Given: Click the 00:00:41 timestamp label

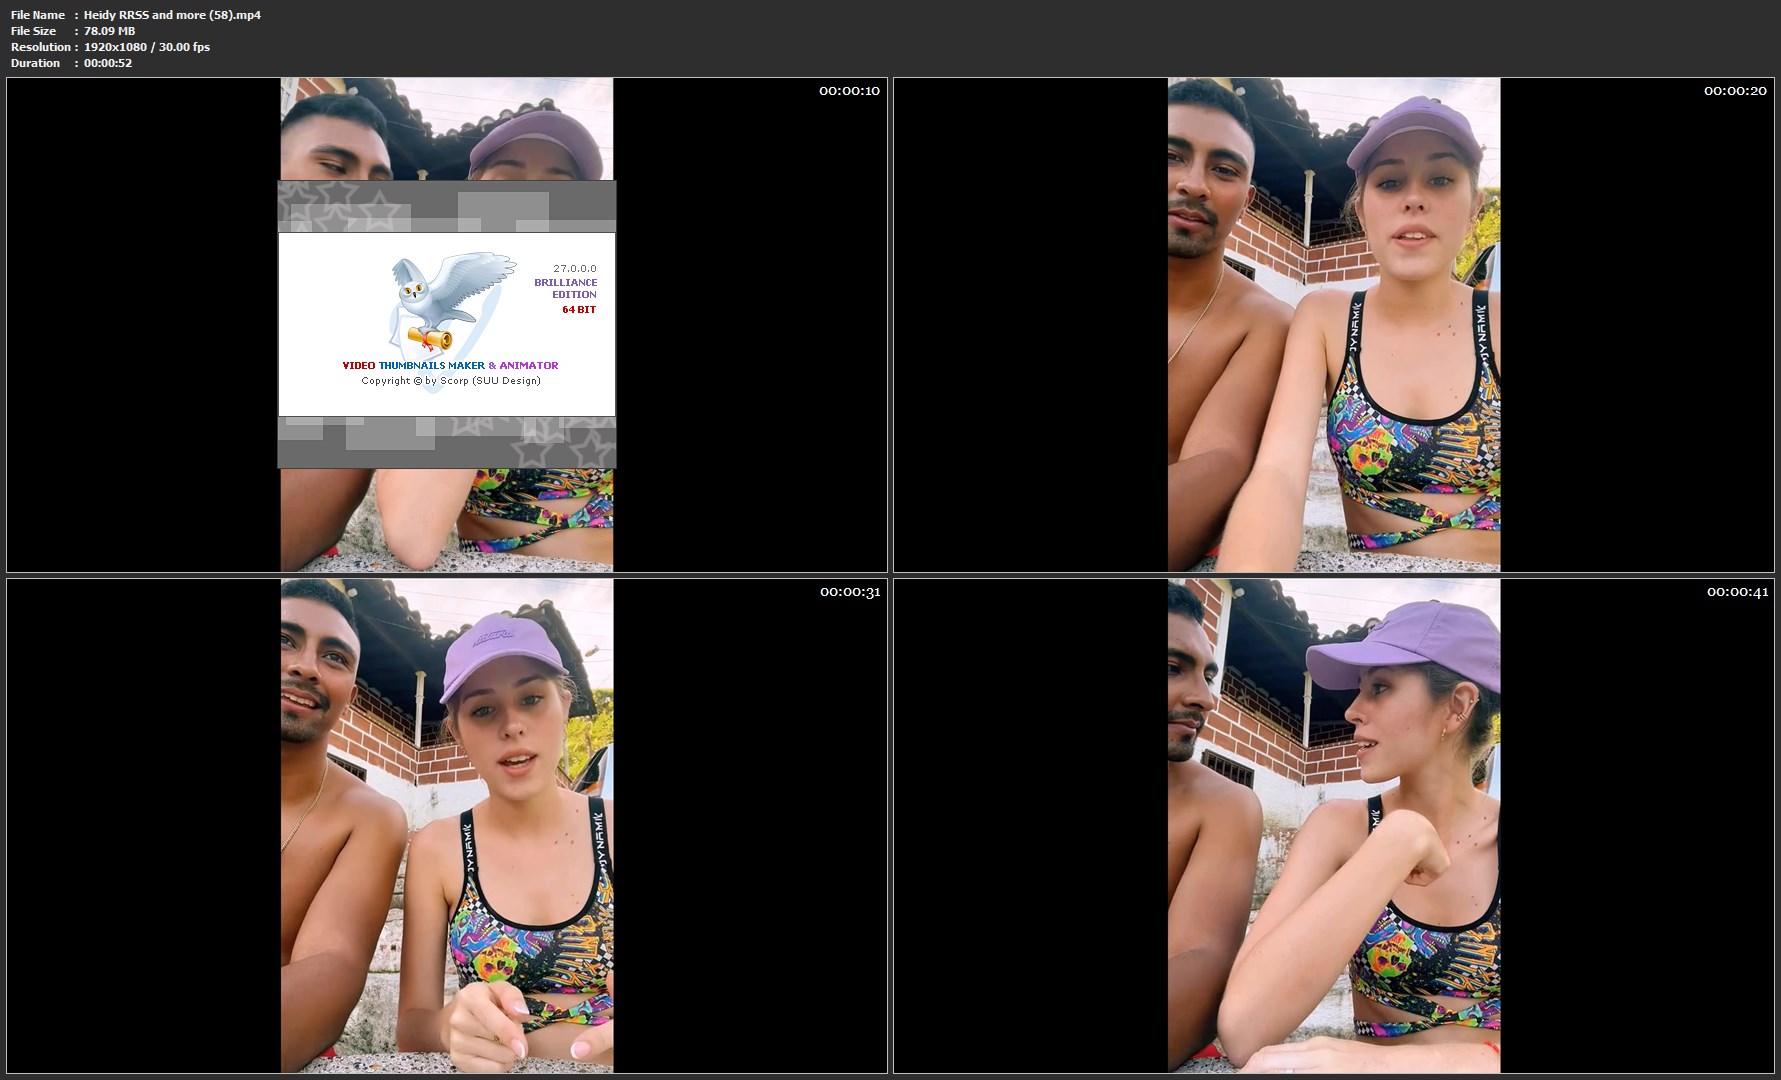Looking at the screenshot, I should coord(1736,592).
